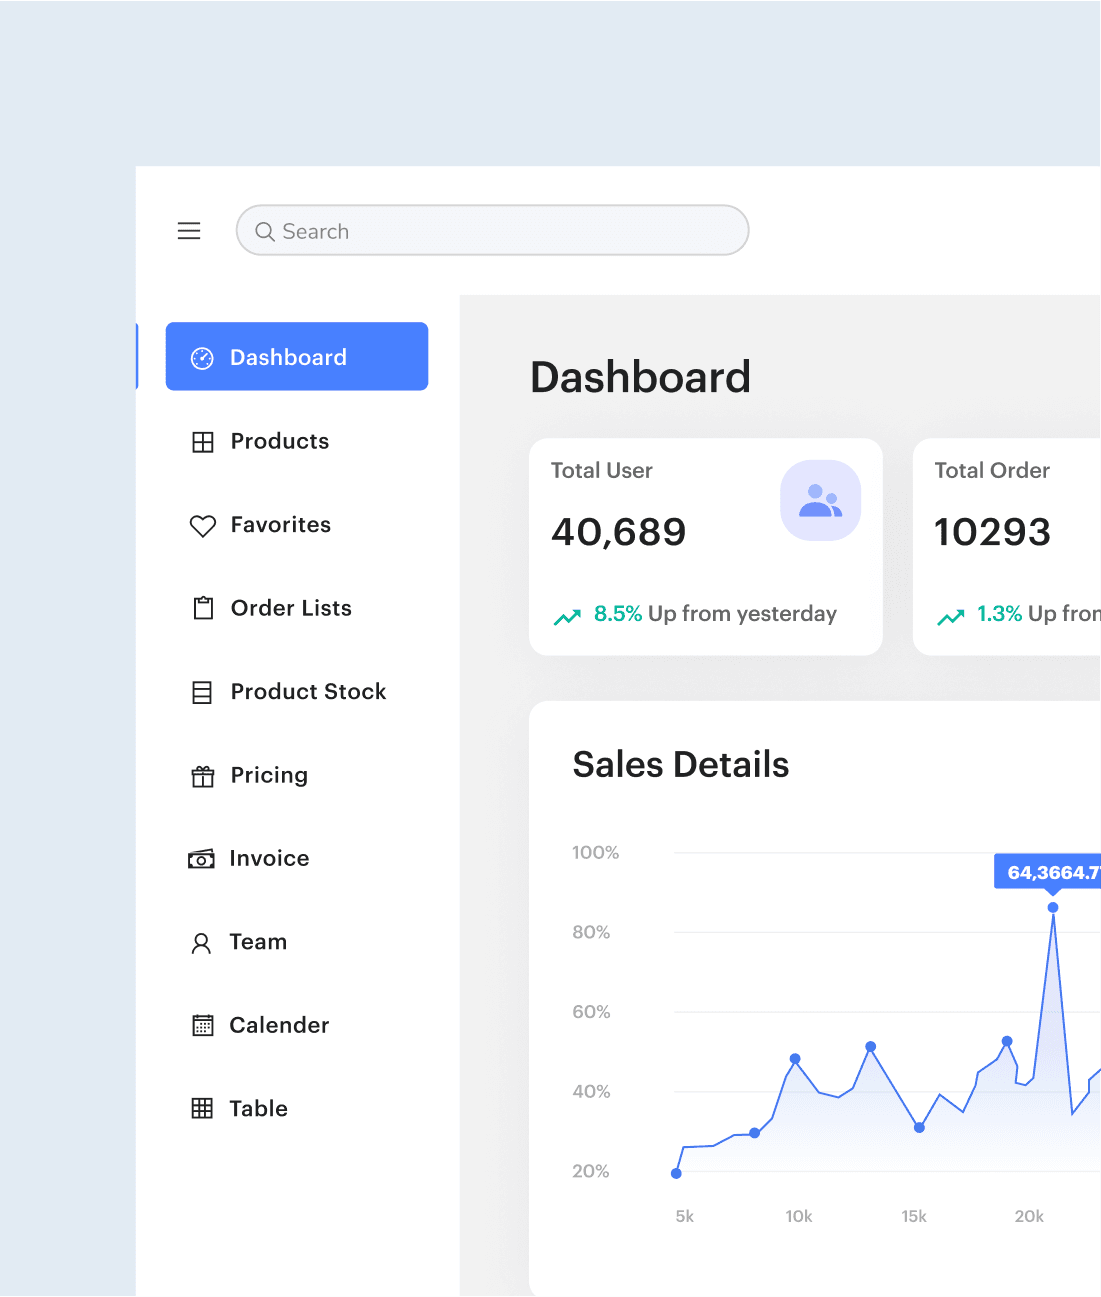The height and width of the screenshot is (1297, 1101).
Task: Go to Order Lists page
Action: coord(291,608)
